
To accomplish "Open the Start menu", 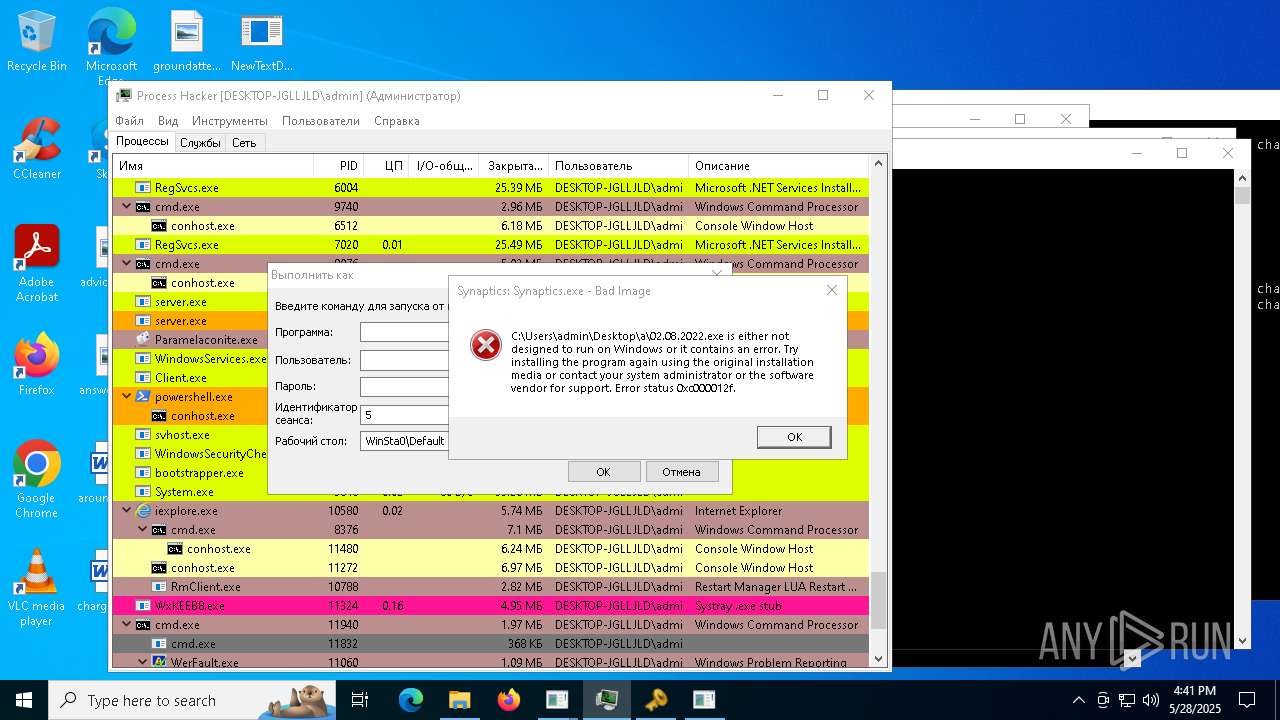I will 24,700.
